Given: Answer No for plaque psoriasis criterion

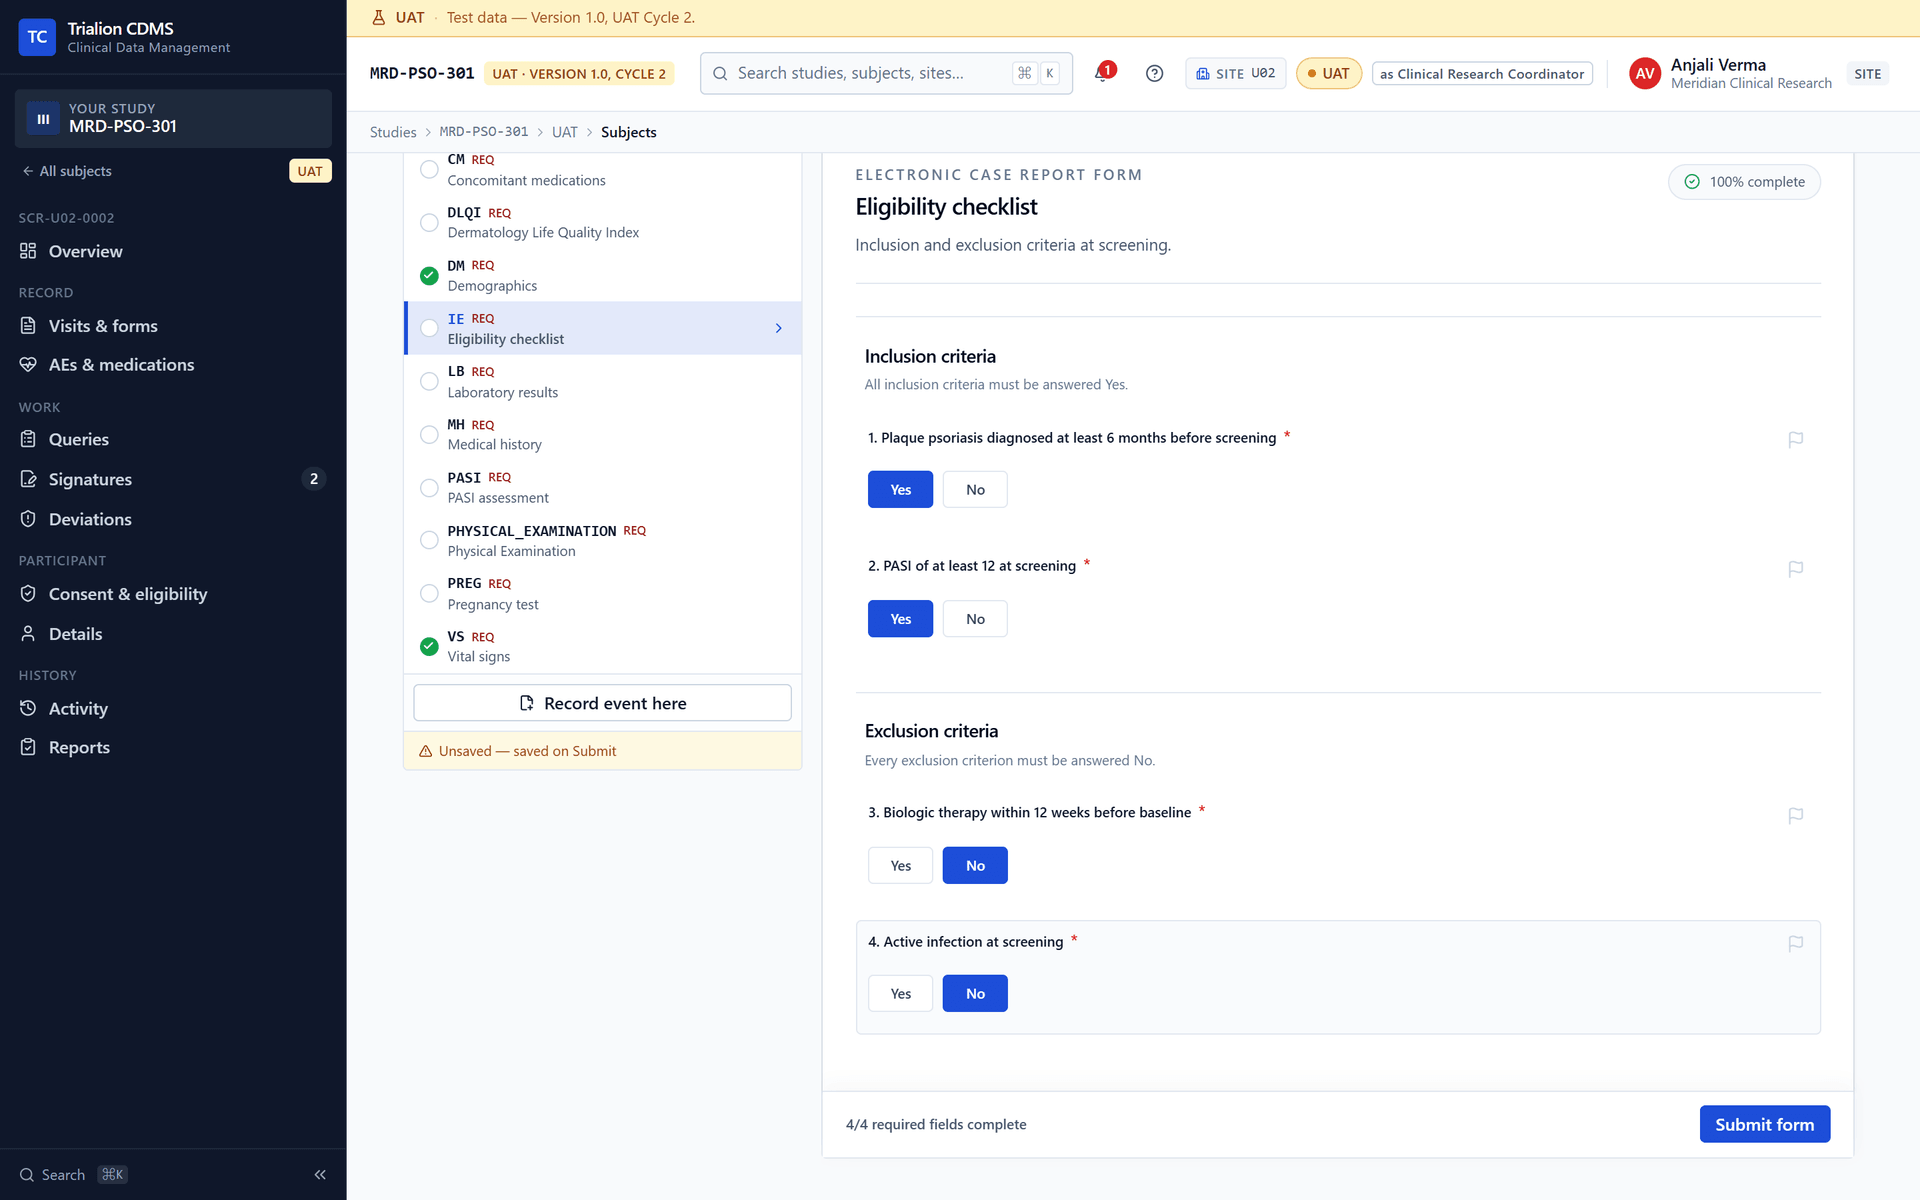Looking at the screenshot, I should (x=975, y=489).
